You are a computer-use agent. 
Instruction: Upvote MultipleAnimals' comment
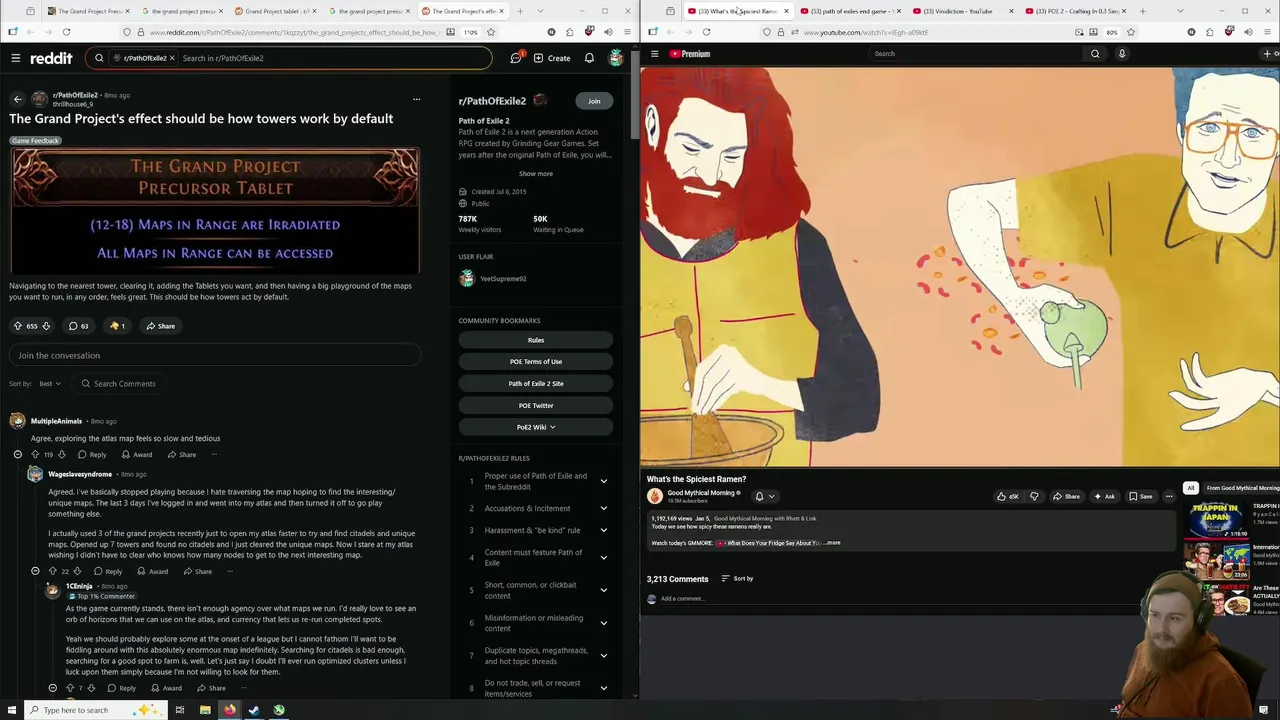35,455
